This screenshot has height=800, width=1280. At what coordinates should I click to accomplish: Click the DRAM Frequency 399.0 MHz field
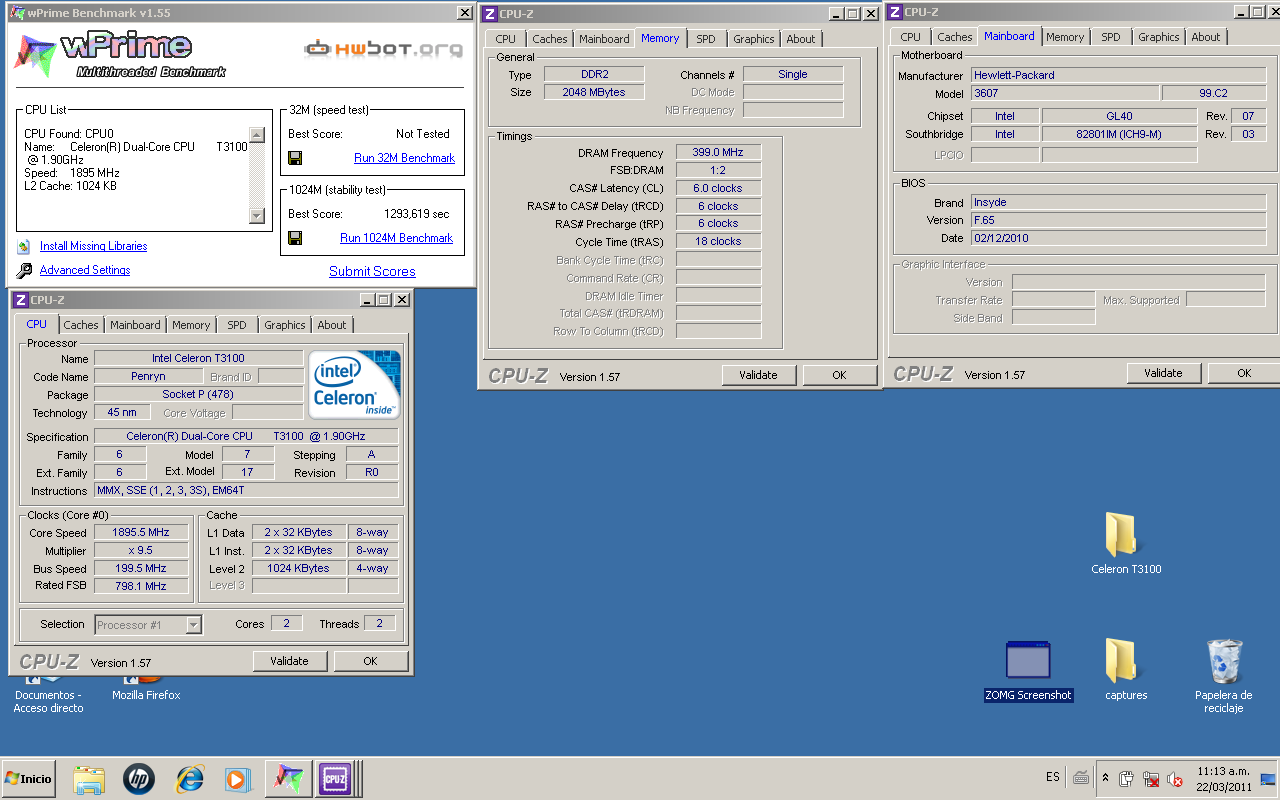(x=718, y=152)
